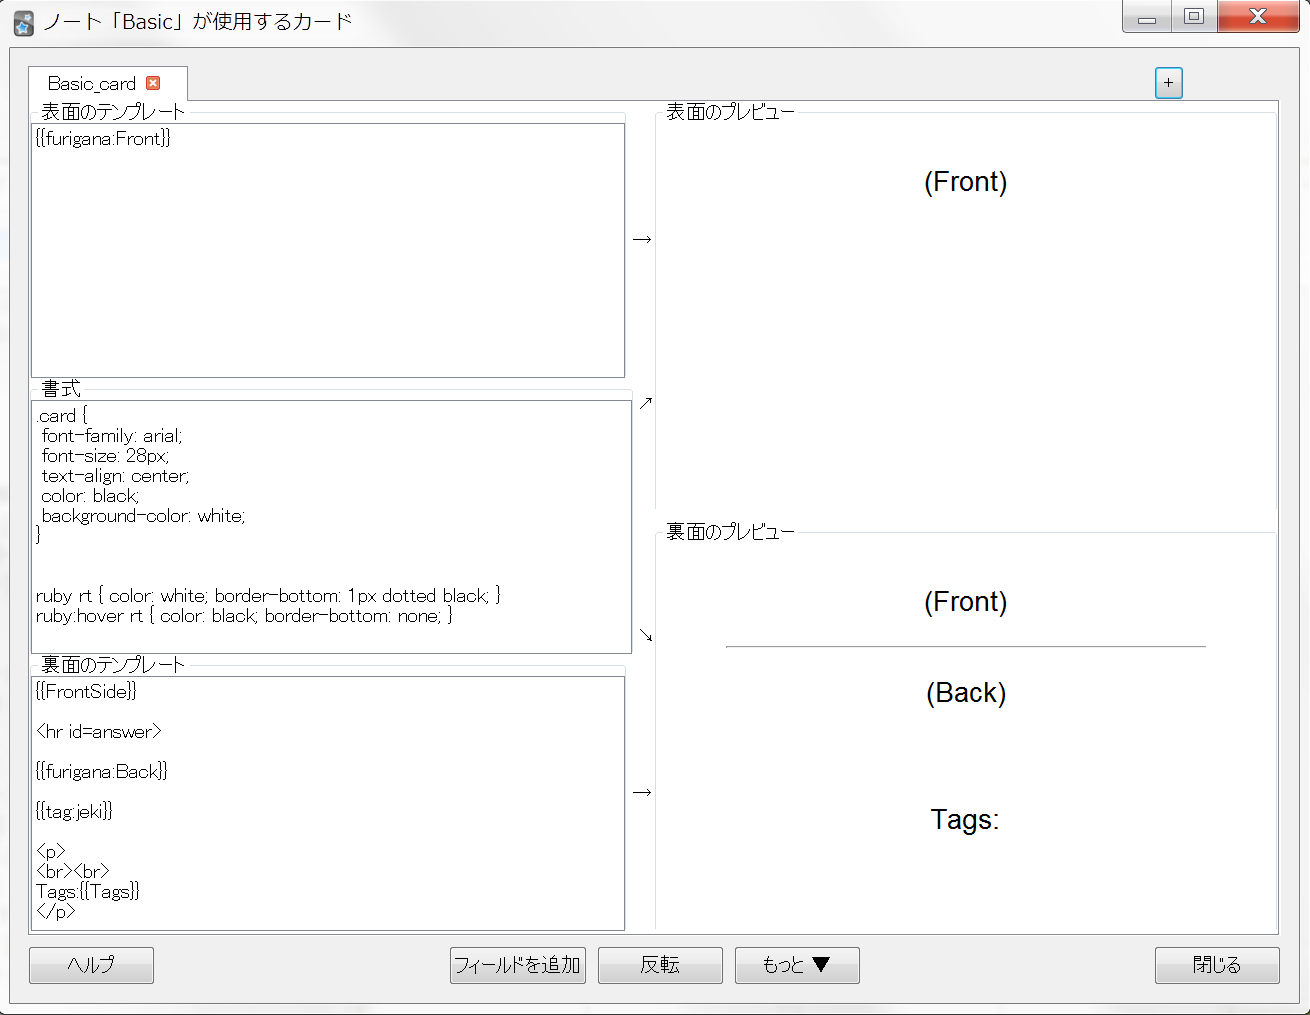The height and width of the screenshot is (1015, 1310).
Task: Click the Tags: text in back preview
Action: 964,820
